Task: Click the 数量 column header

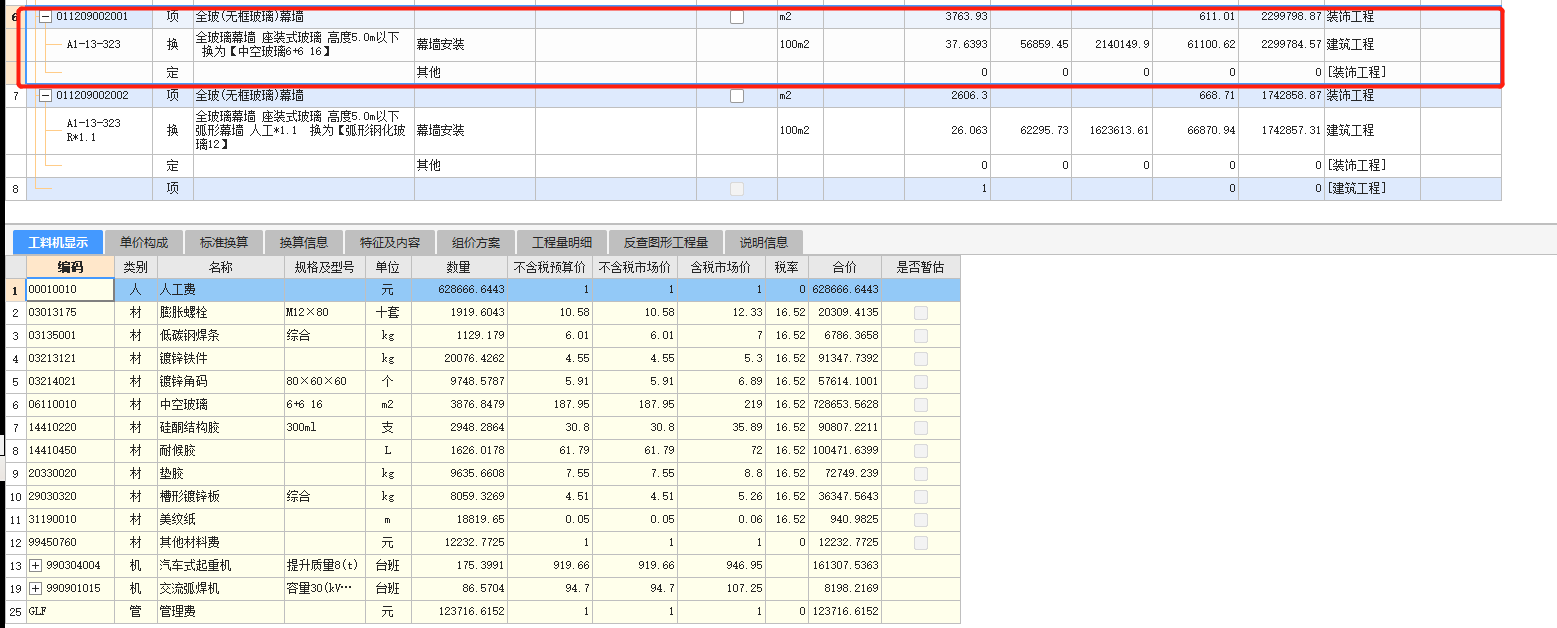Action: [x=459, y=267]
